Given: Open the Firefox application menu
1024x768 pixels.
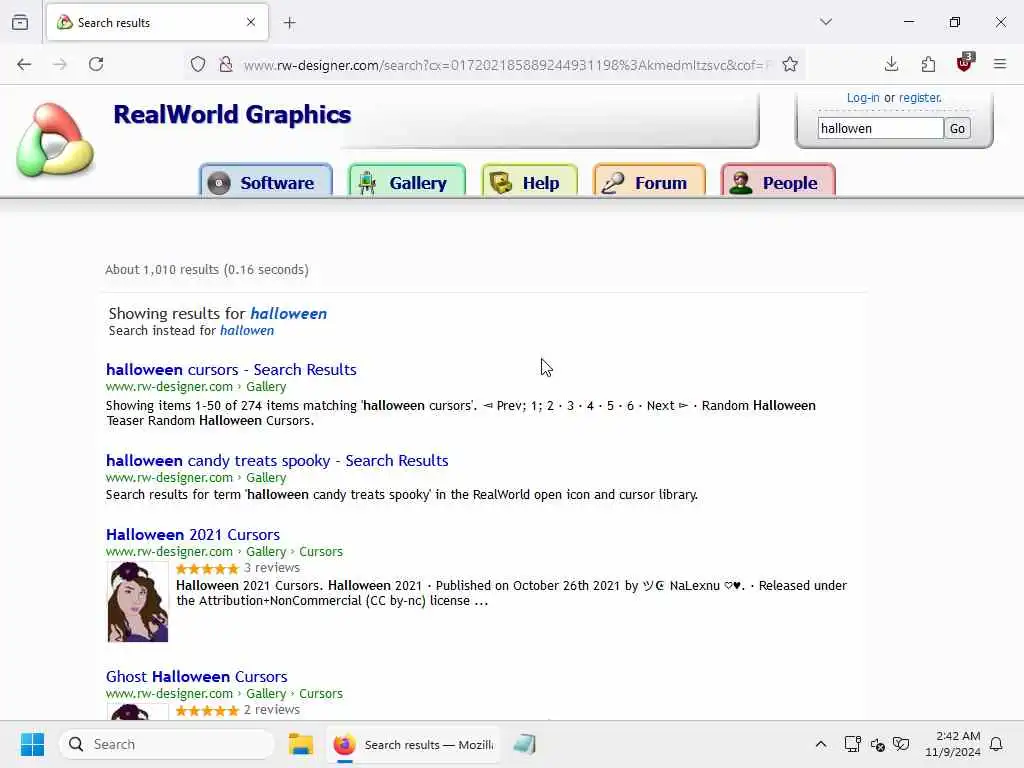Looking at the screenshot, I should [1000, 64].
